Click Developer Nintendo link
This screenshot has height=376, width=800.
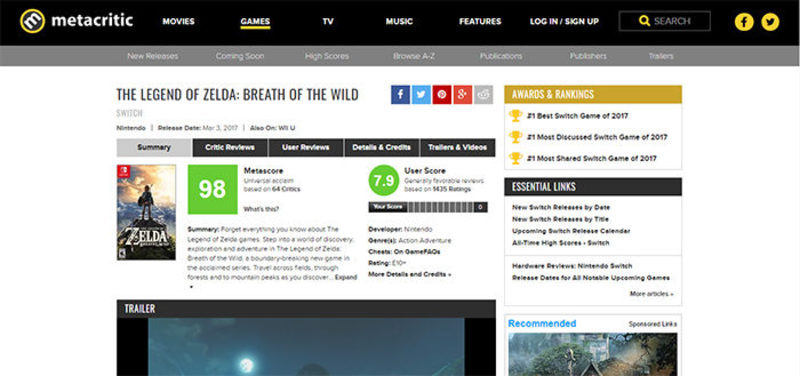click(x=418, y=229)
